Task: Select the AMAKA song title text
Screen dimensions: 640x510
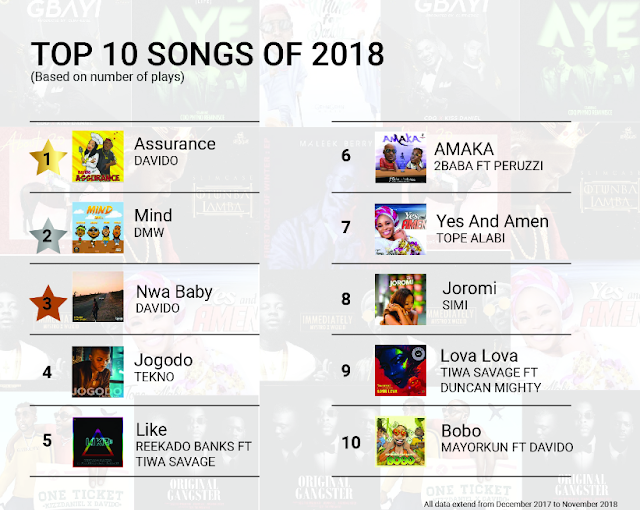Action: click(x=464, y=149)
